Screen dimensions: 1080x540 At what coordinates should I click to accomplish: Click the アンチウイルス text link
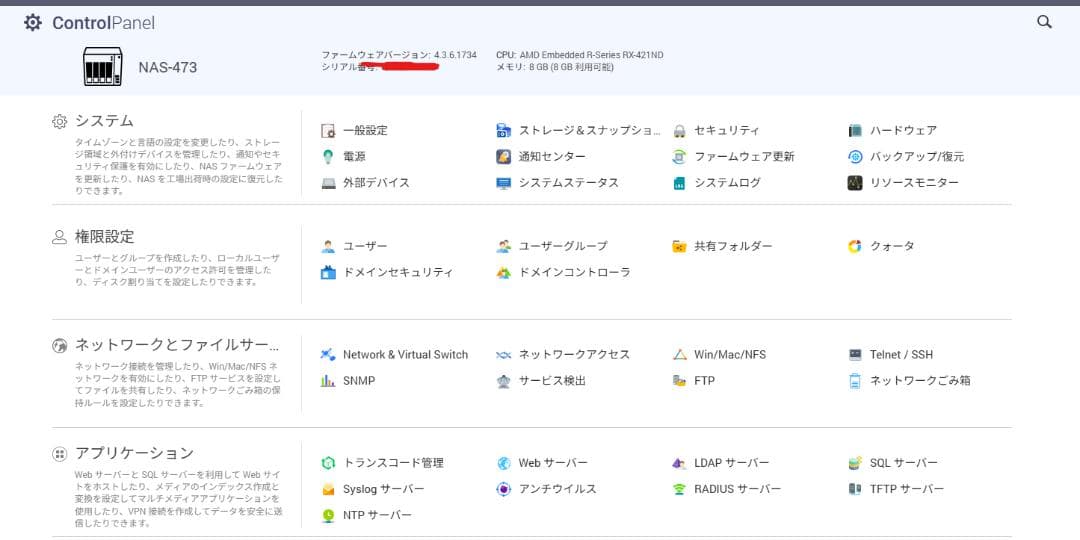coord(557,490)
